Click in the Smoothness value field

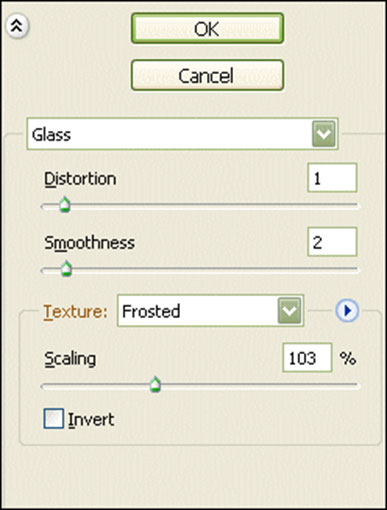coord(332,242)
